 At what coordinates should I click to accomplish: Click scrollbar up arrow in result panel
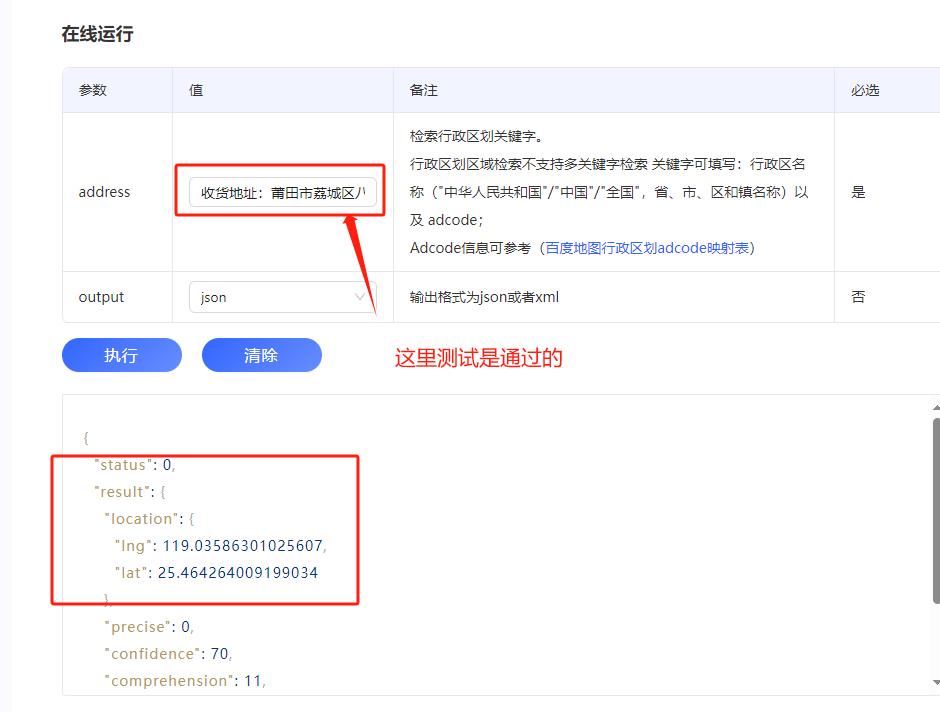(936, 408)
